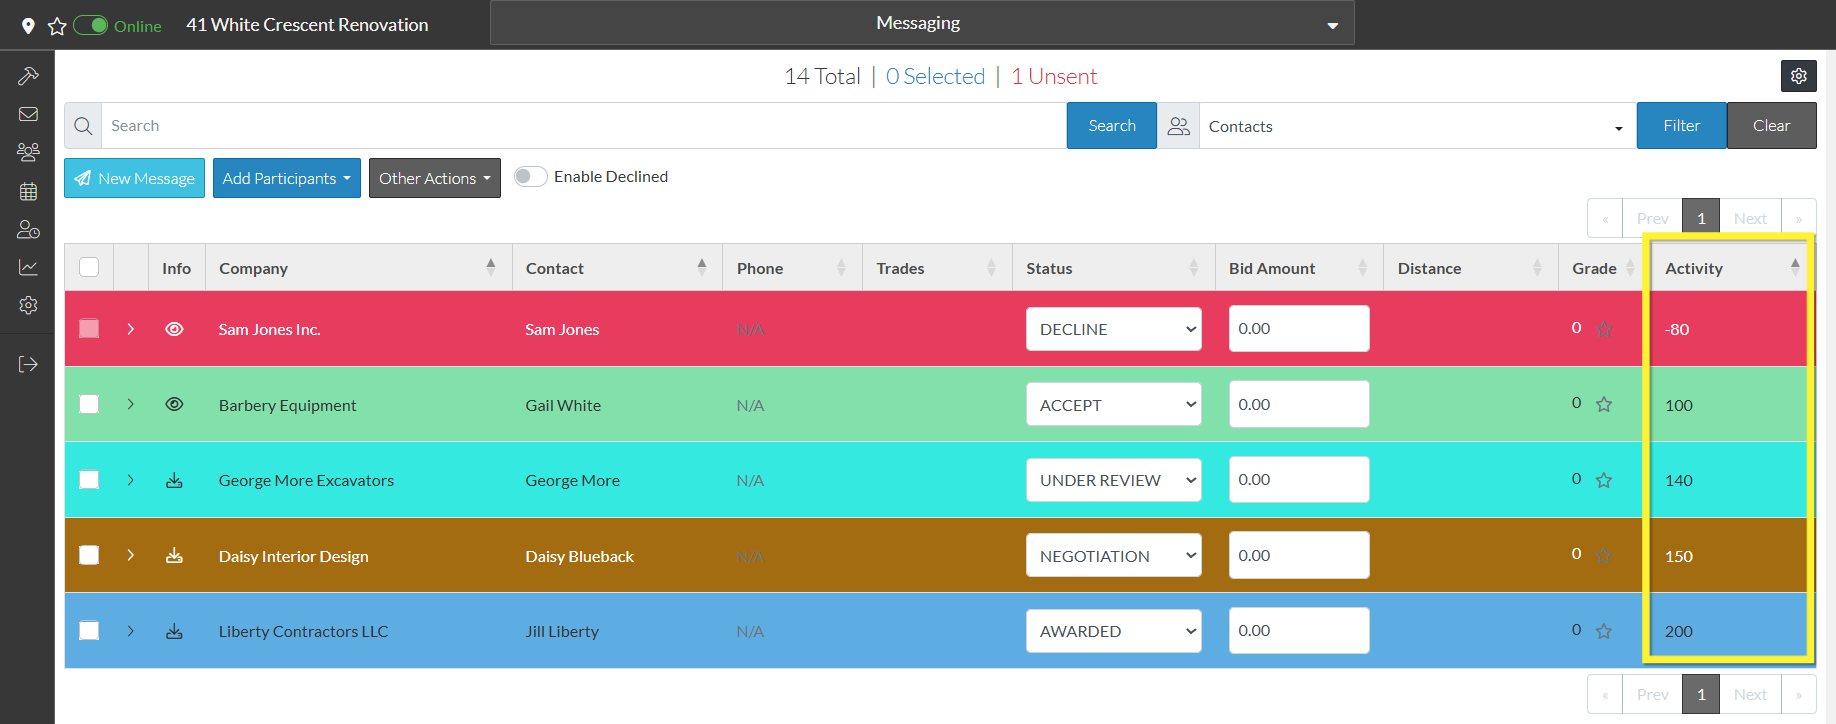Click the logout arrow icon in sidebar

pyautogui.click(x=28, y=364)
